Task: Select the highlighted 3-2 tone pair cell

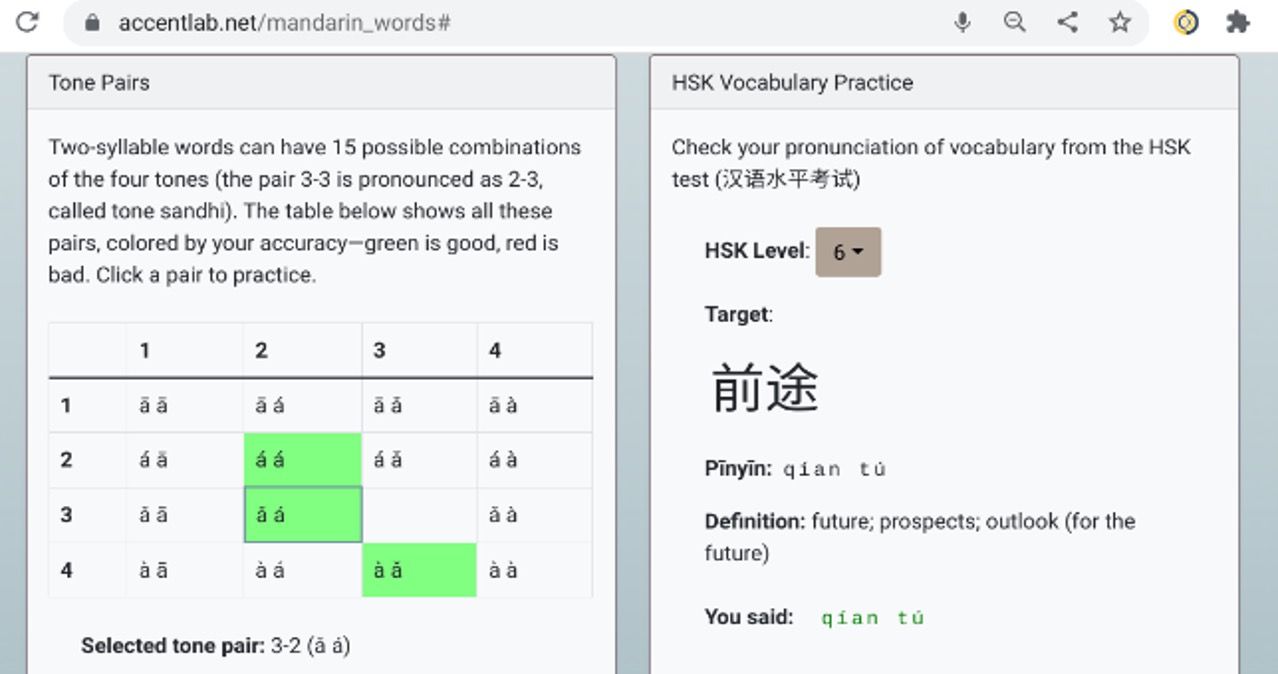Action: coord(302,515)
